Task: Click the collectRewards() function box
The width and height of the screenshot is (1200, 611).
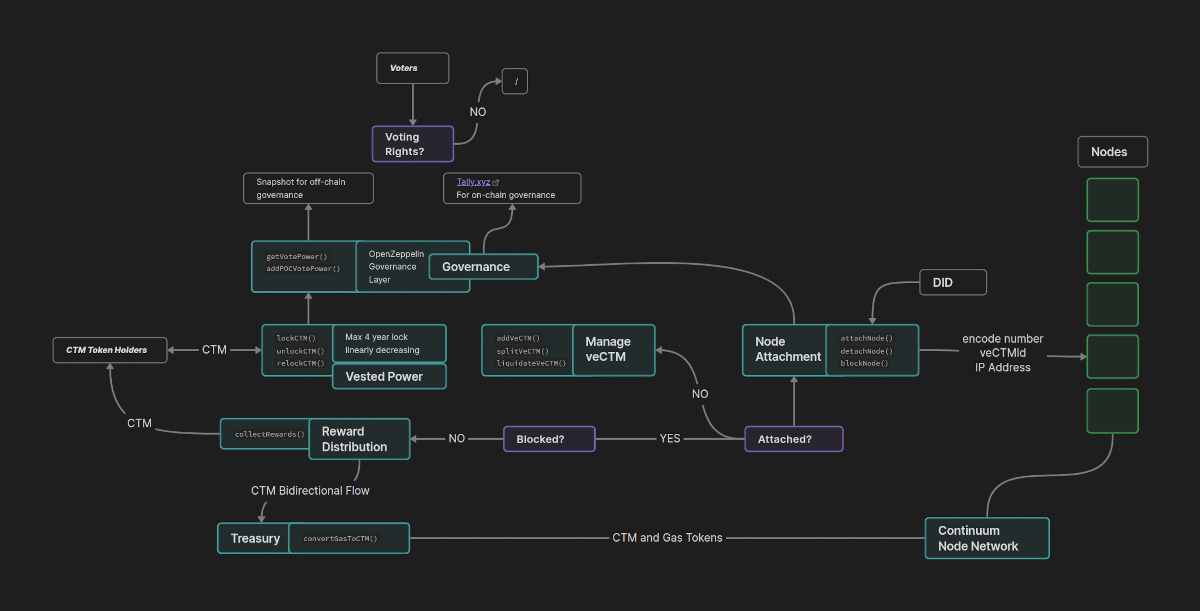Action: 265,434
